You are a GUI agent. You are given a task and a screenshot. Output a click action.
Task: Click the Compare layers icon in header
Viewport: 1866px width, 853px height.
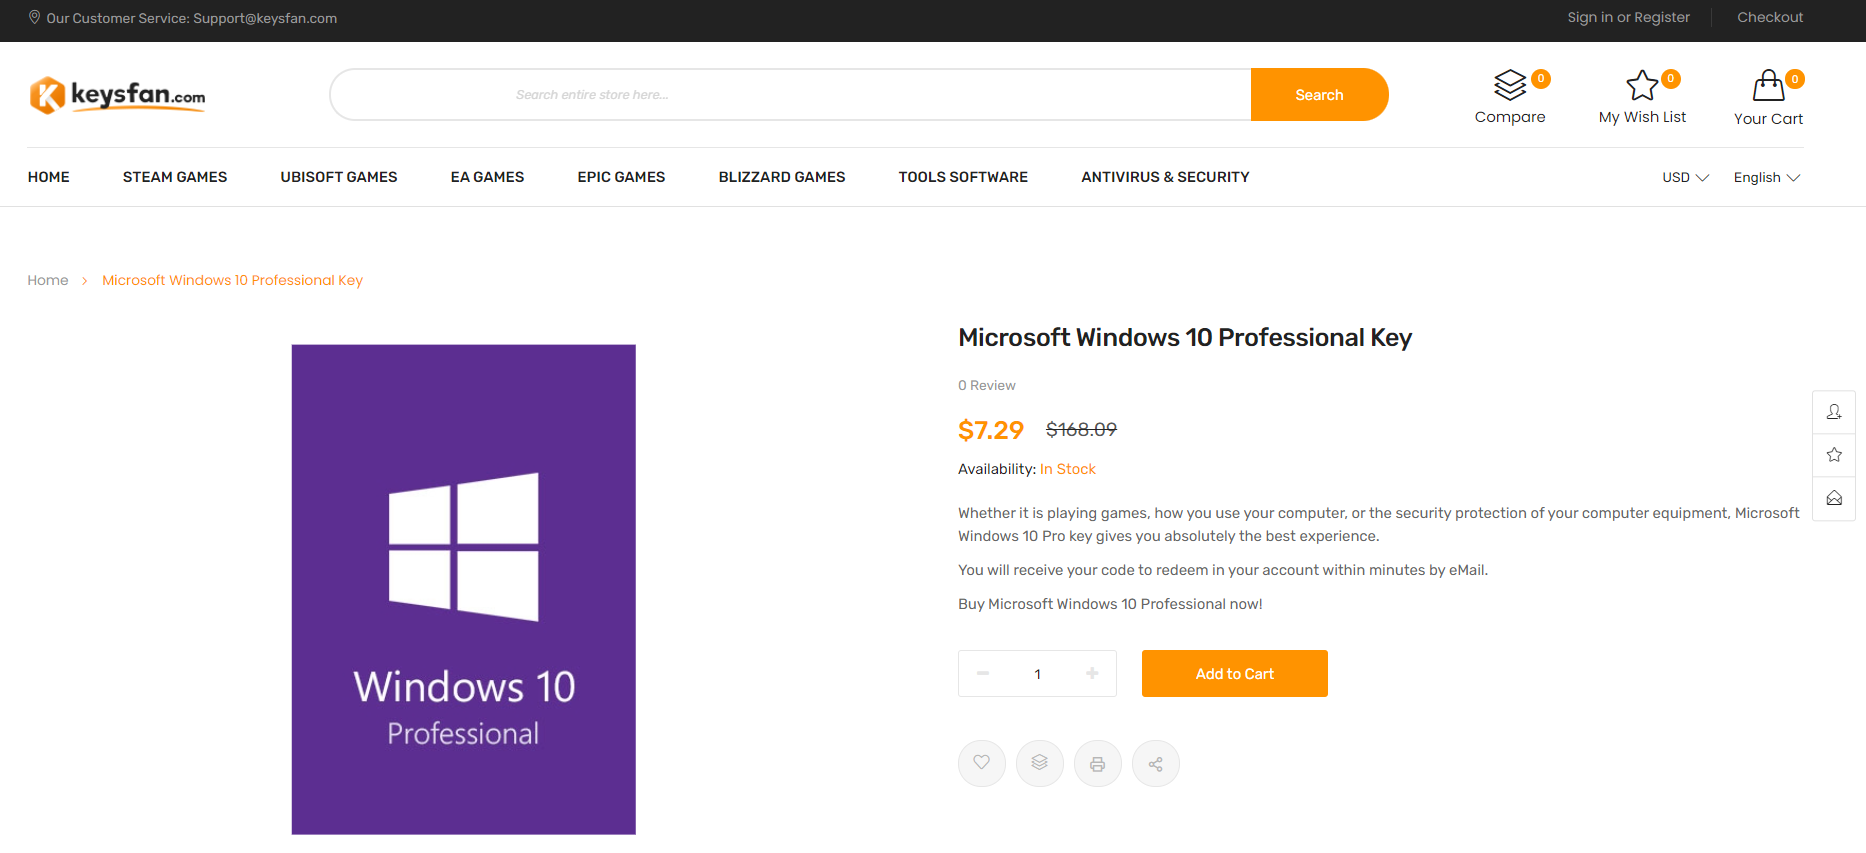point(1510,86)
